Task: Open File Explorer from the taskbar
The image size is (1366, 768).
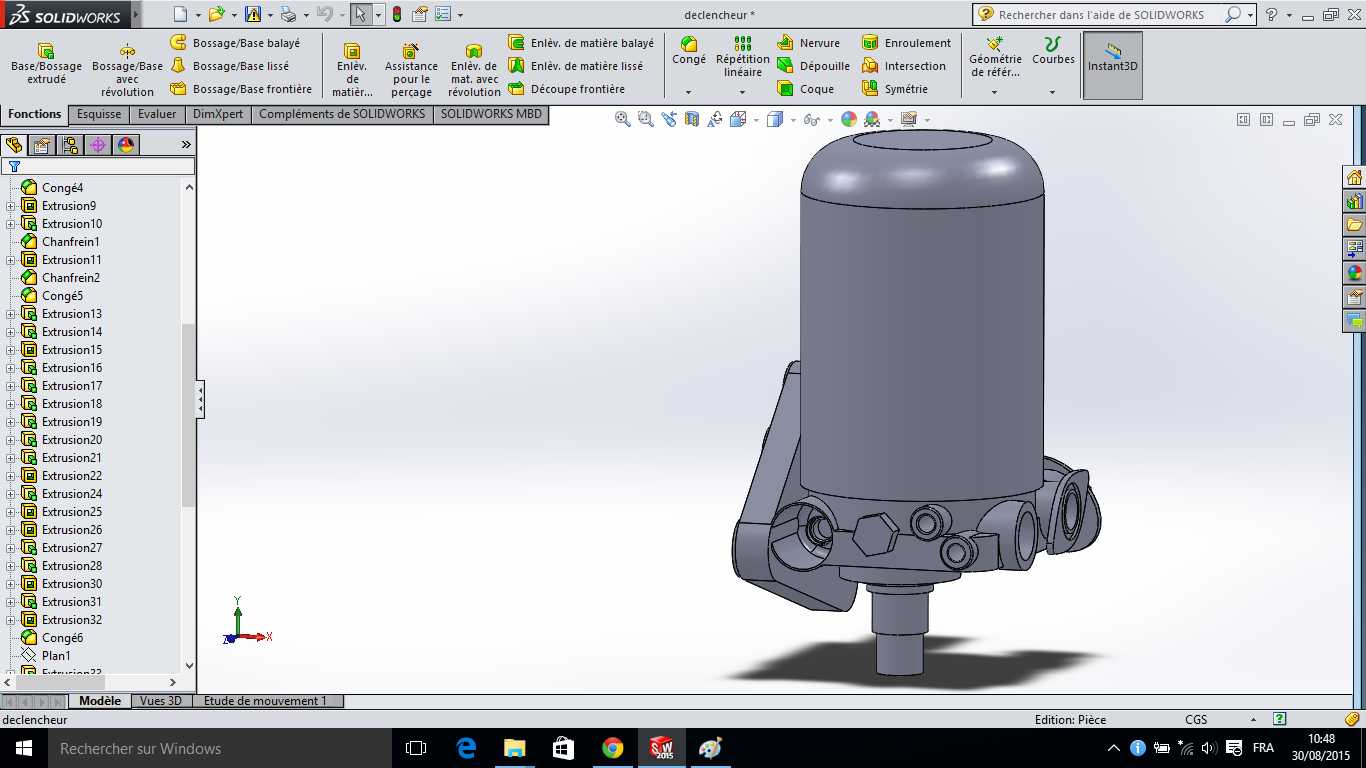Action: tap(514, 748)
